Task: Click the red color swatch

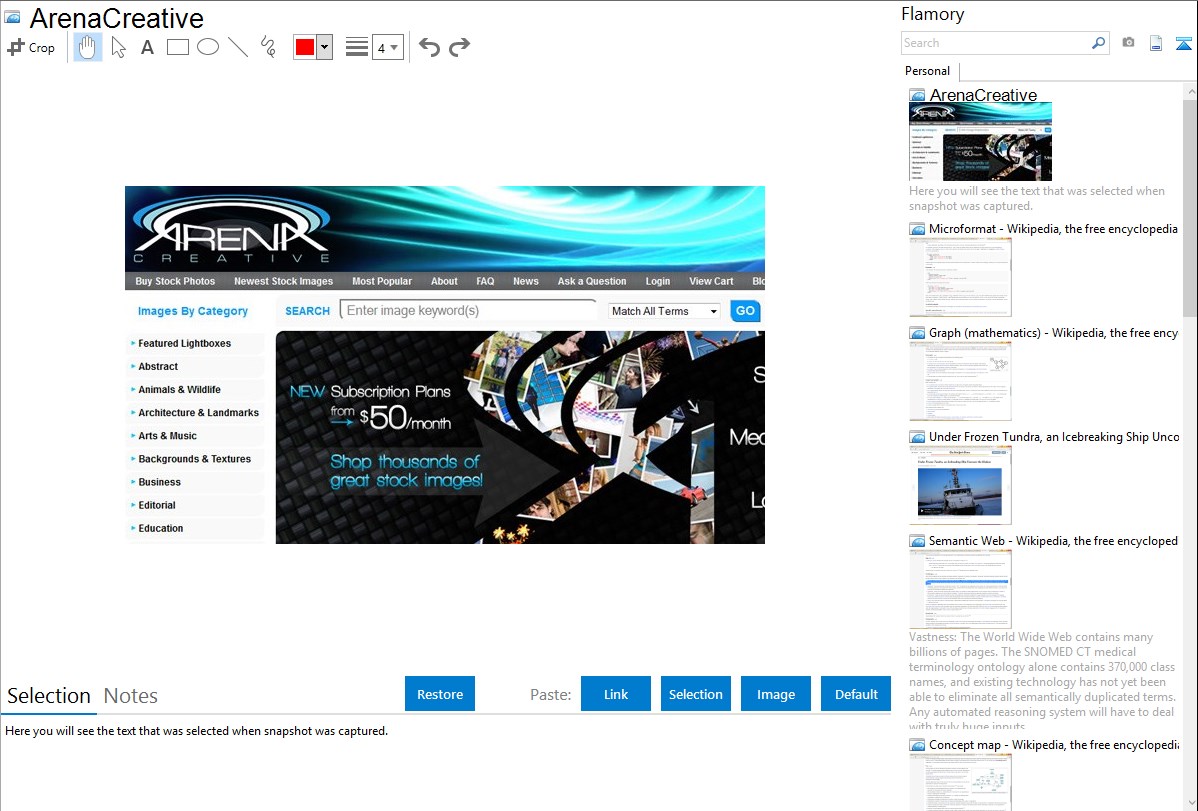Action: [x=305, y=47]
